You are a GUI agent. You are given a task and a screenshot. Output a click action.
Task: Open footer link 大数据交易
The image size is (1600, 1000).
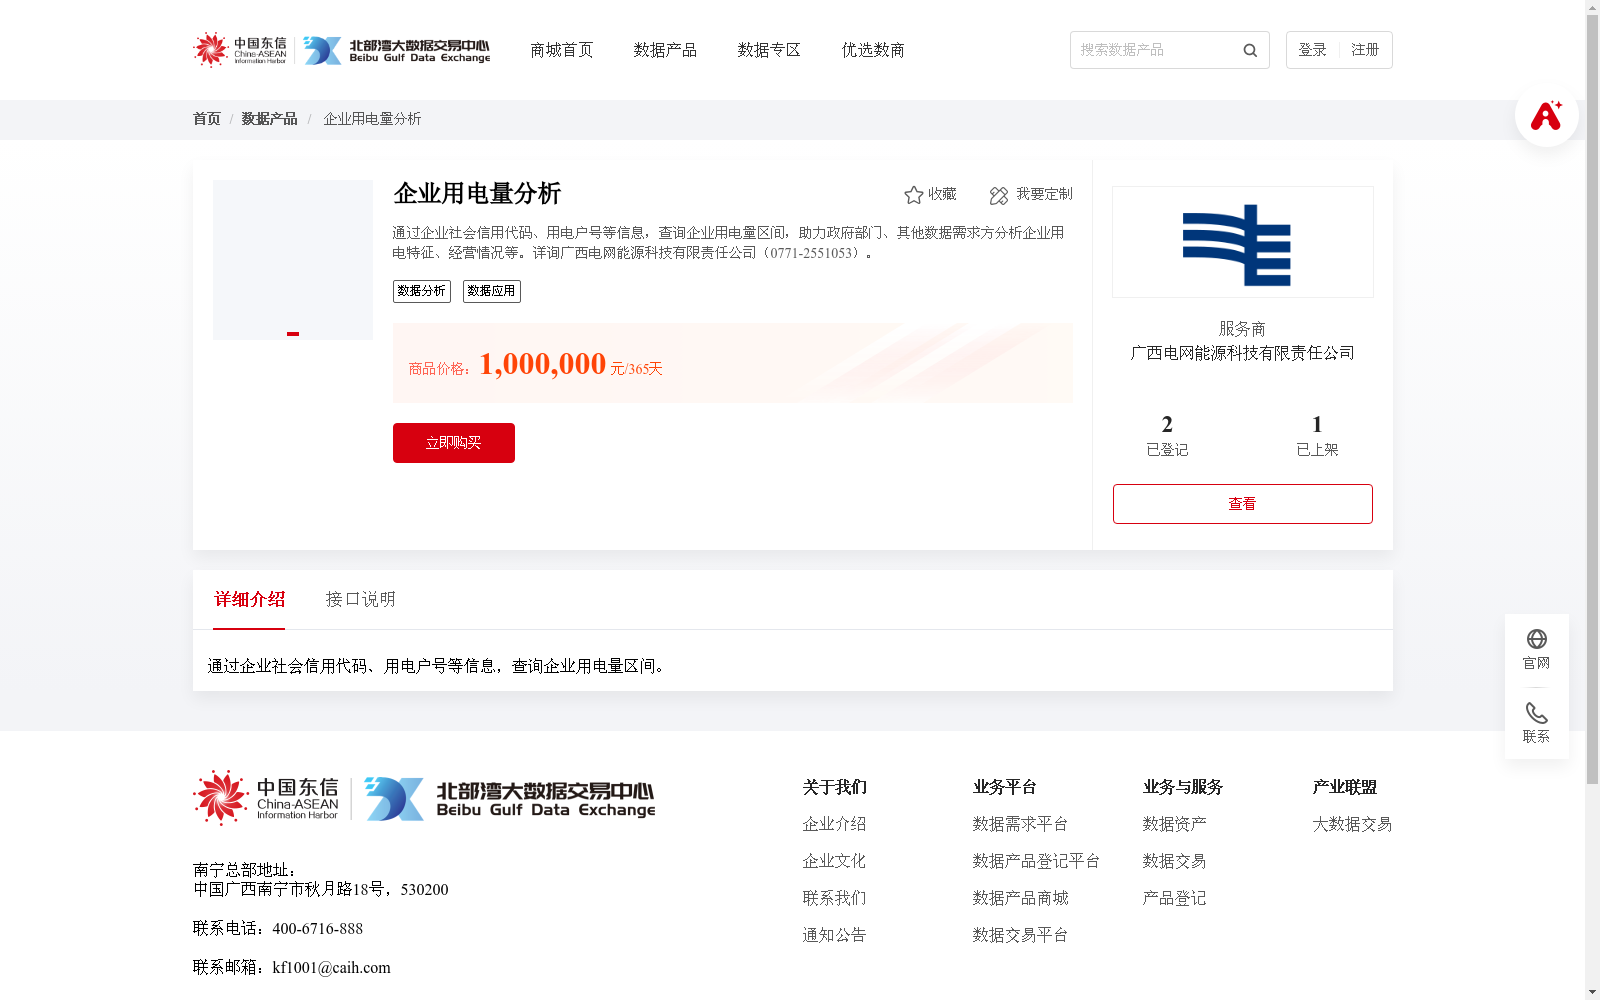[1353, 824]
